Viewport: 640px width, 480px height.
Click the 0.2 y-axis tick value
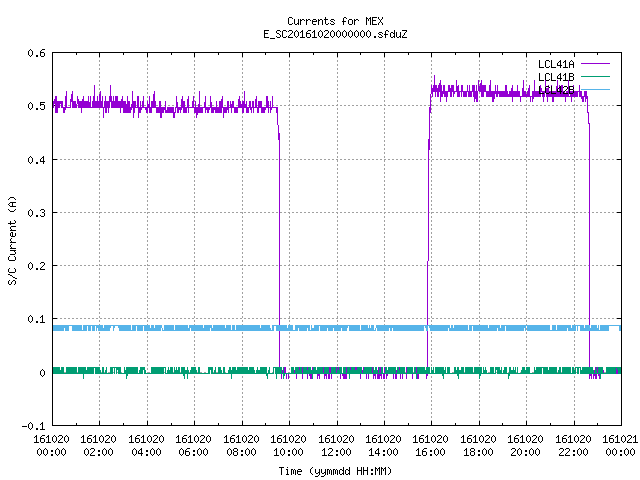coord(36,266)
